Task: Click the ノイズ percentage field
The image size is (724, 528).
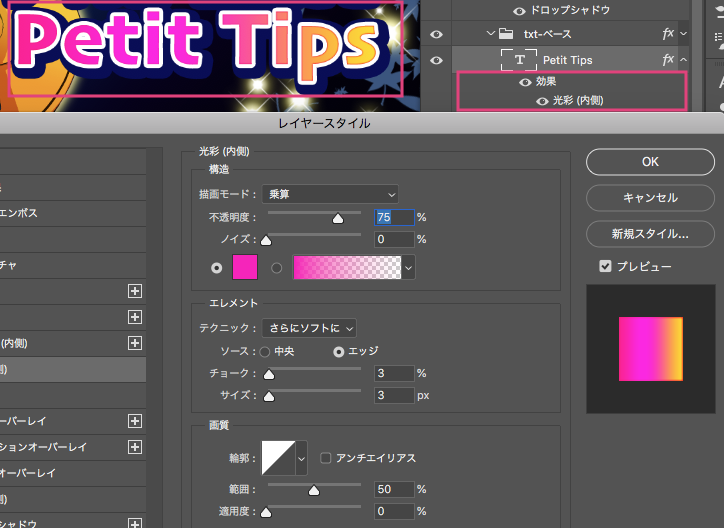Action: click(394, 239)
